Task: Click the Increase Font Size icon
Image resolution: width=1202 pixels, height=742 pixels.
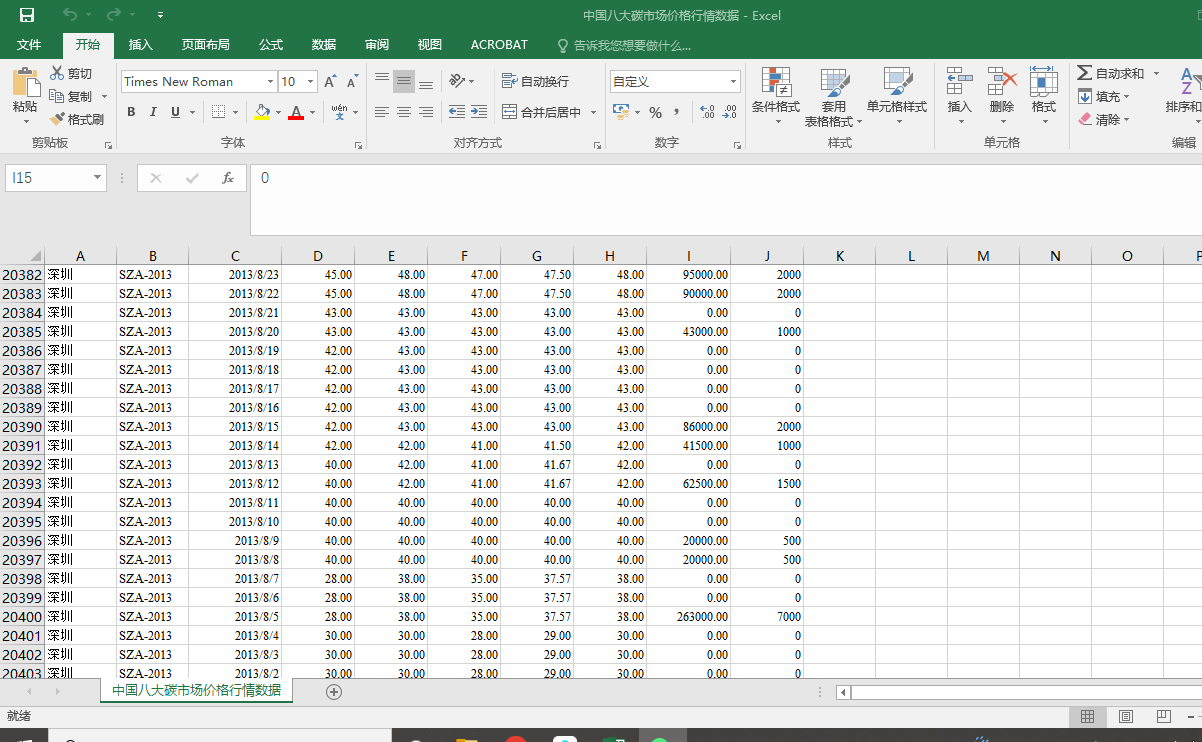Action: (330, 82)
